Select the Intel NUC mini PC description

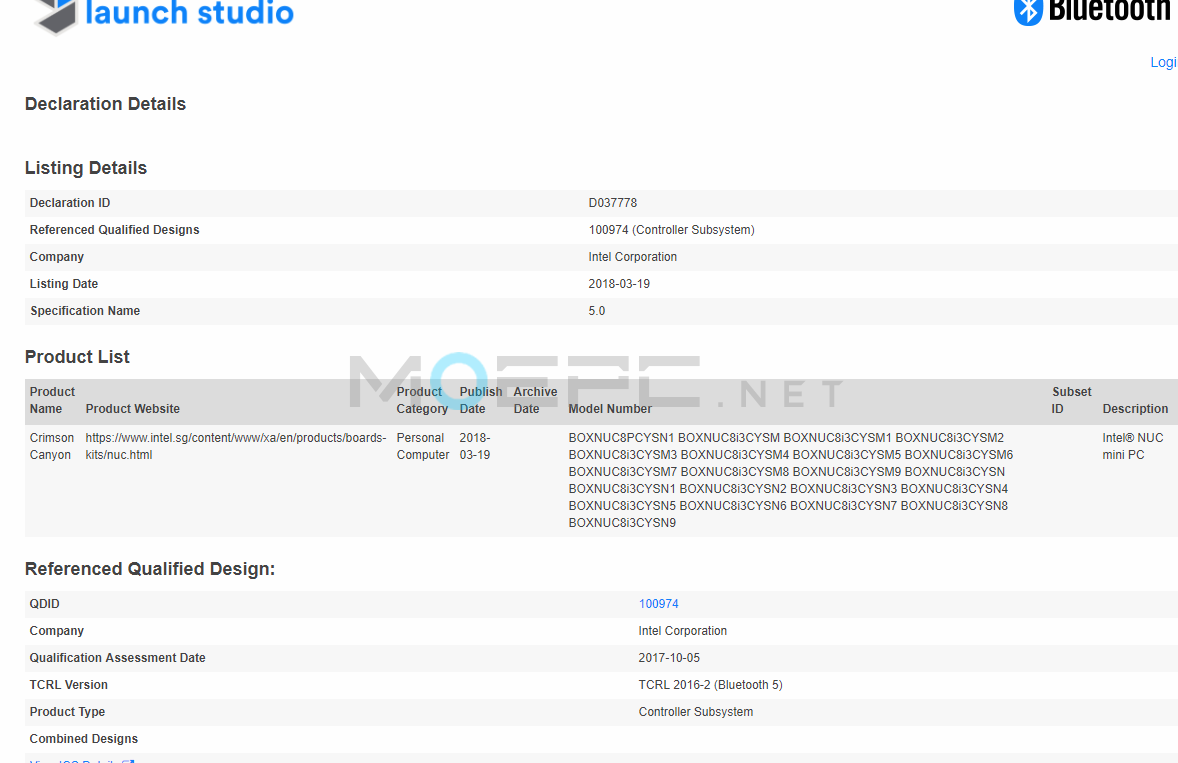(1133, 446)
